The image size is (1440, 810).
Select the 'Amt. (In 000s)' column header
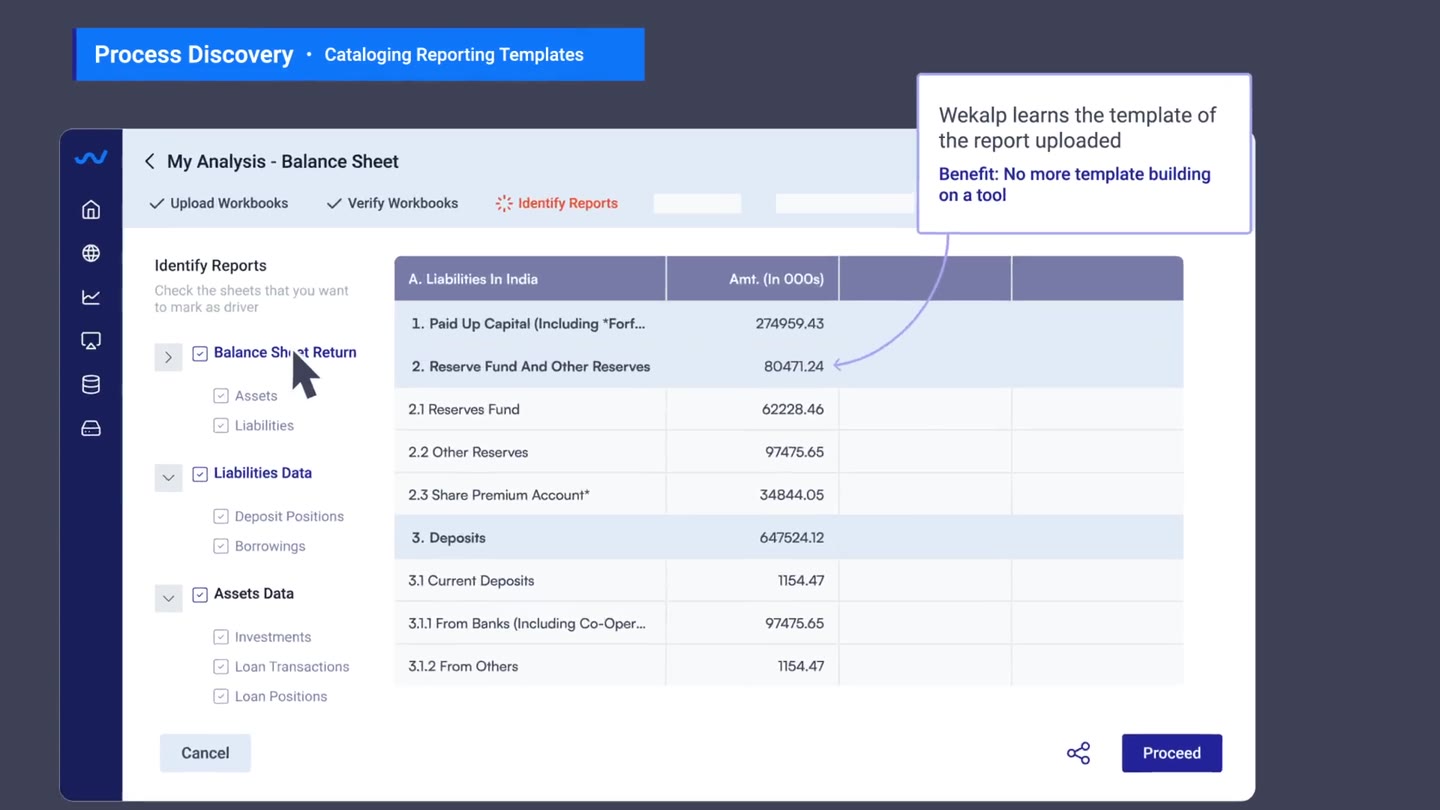[753, 279]
